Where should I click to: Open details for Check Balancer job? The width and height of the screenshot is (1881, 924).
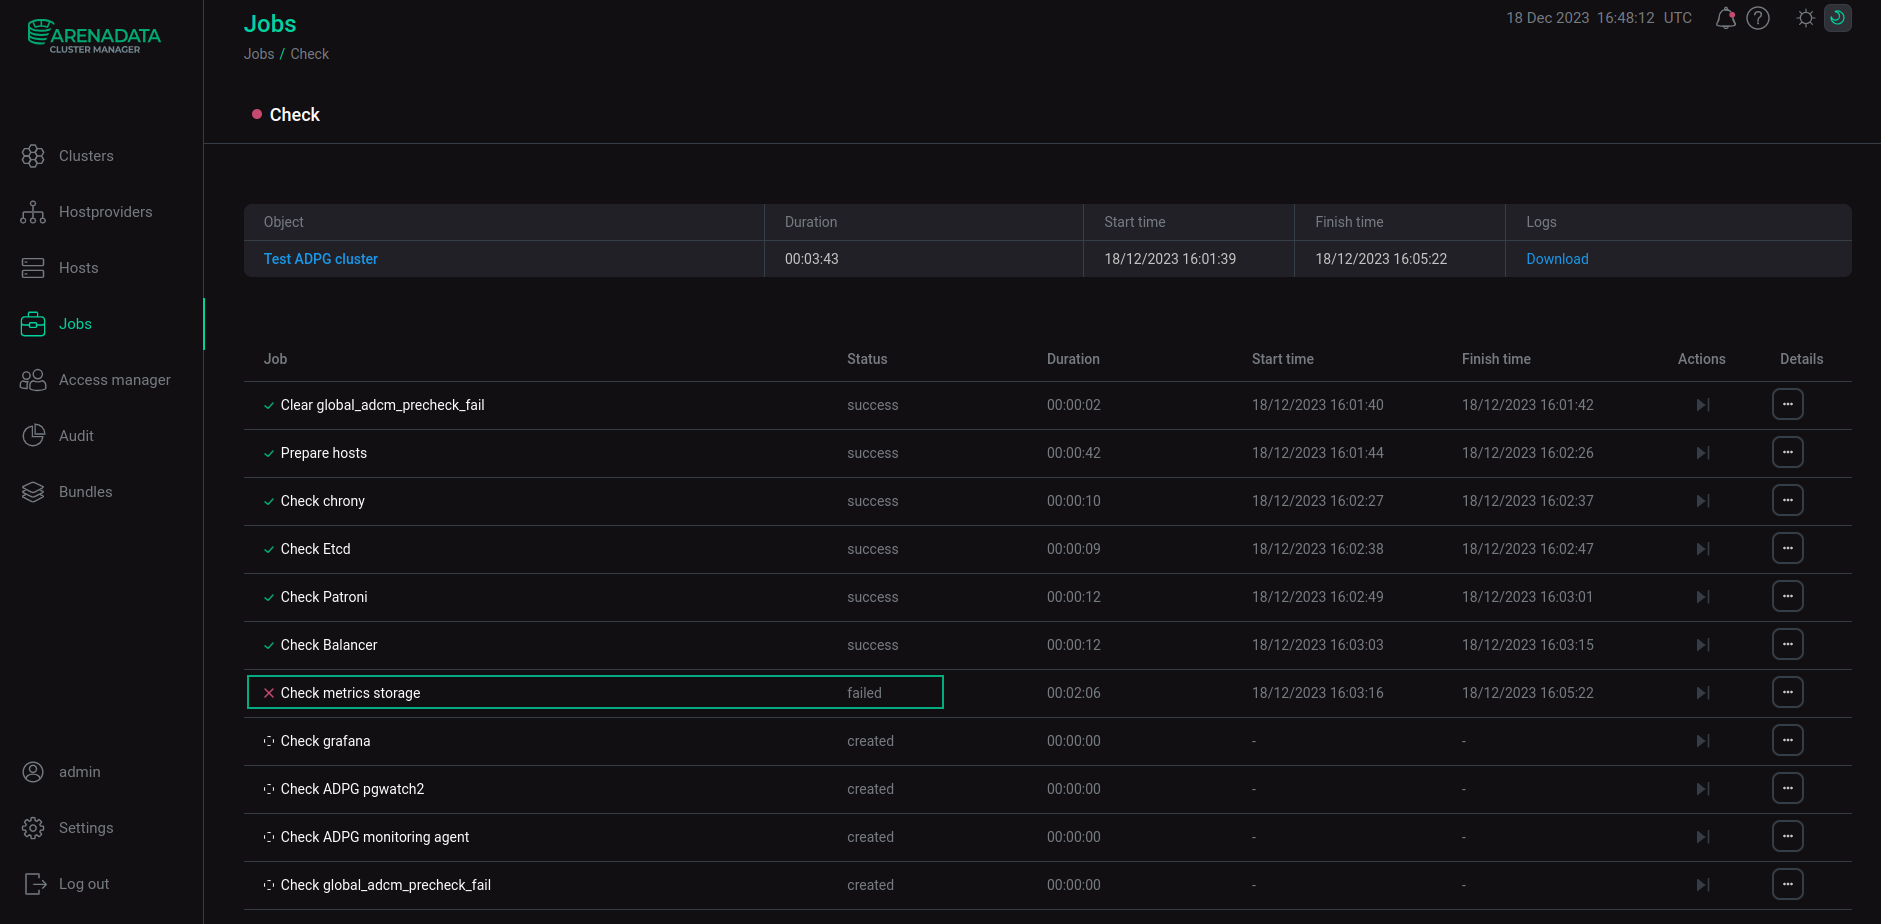[1788, 645]
